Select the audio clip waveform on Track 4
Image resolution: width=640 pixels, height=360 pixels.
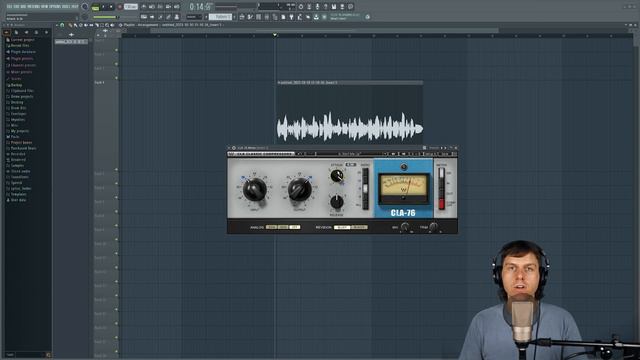click(349, 127)
